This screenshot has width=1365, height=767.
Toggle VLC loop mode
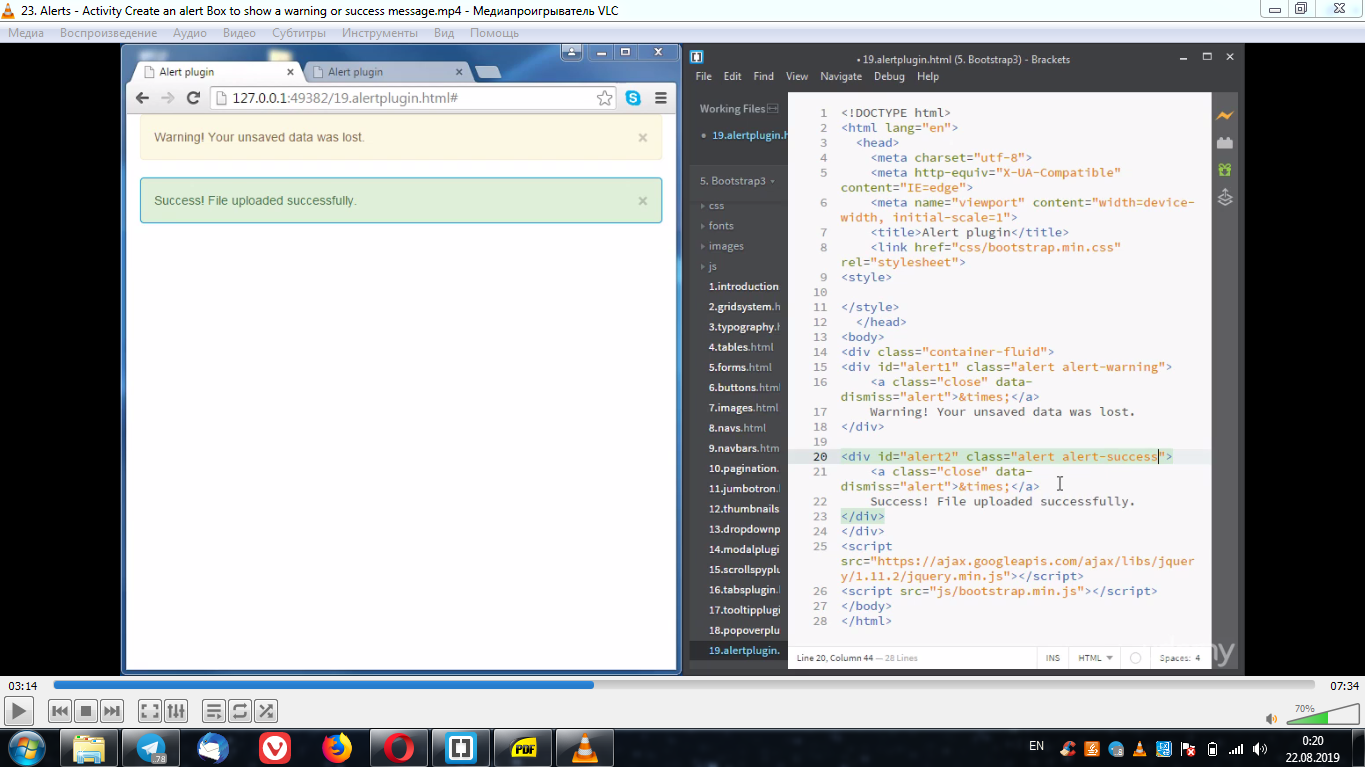coord(240,711)
